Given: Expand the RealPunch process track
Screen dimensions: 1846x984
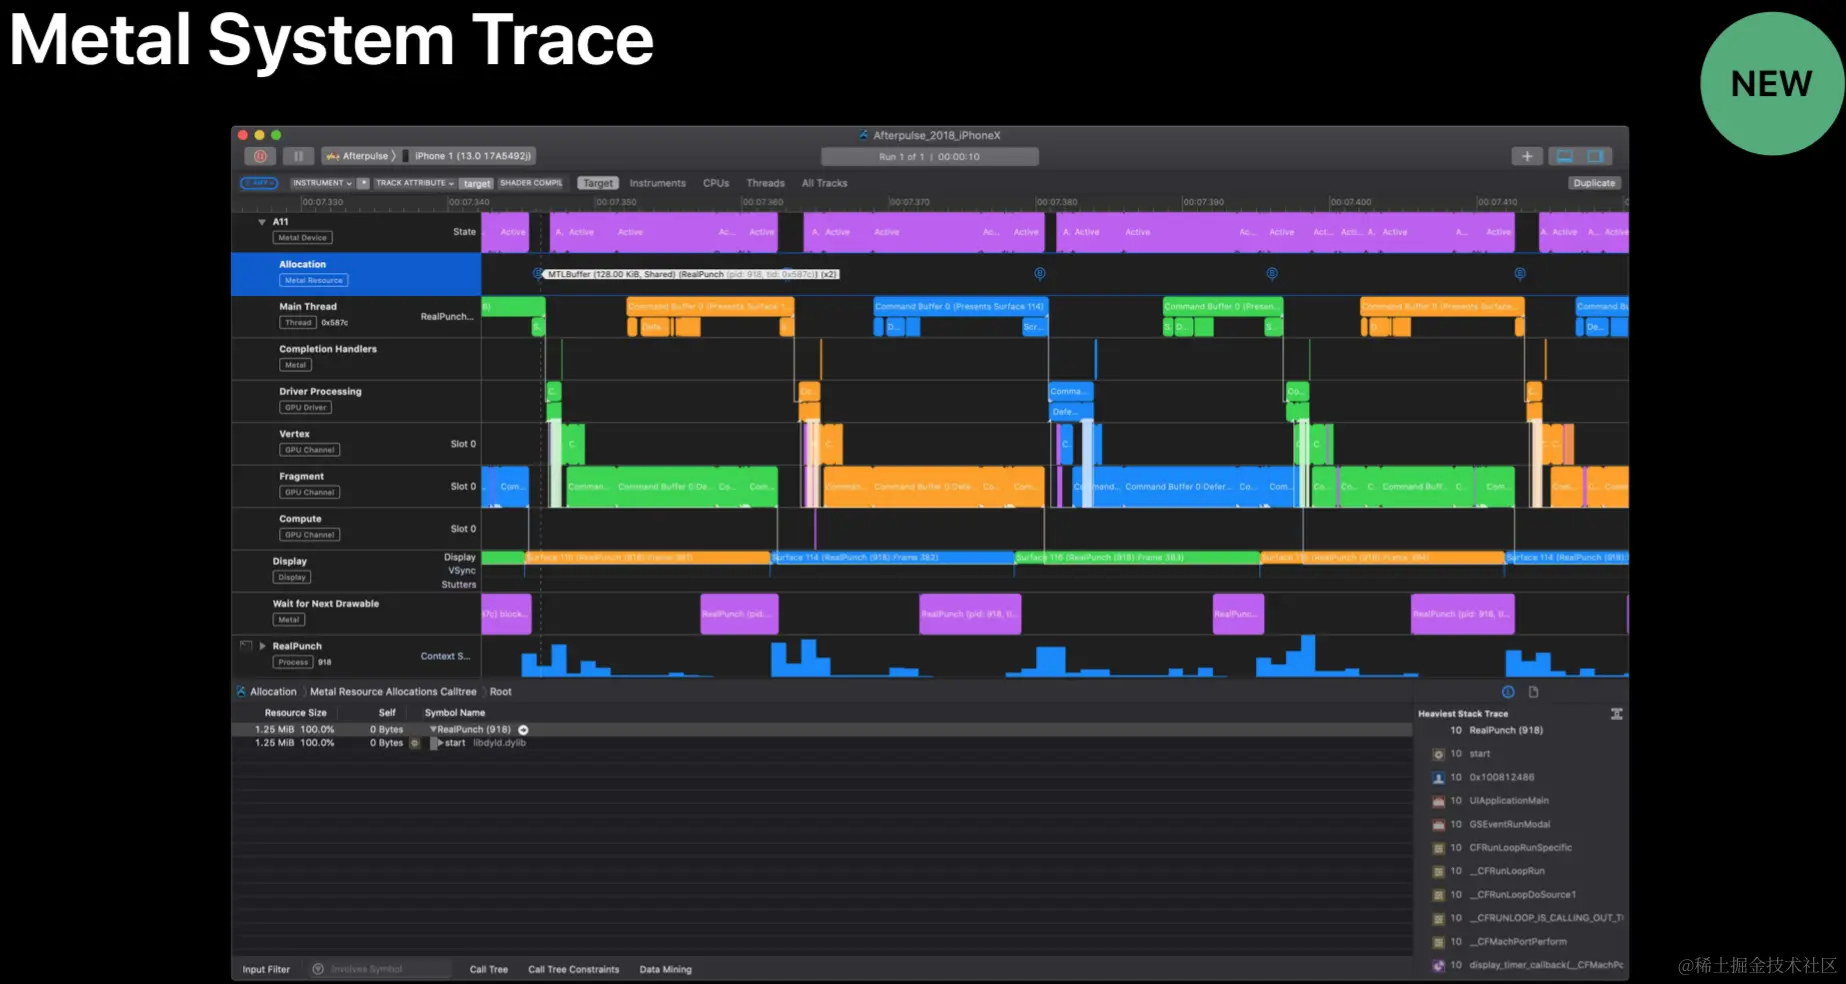Looking at the screenshot, I should point(263,646).
